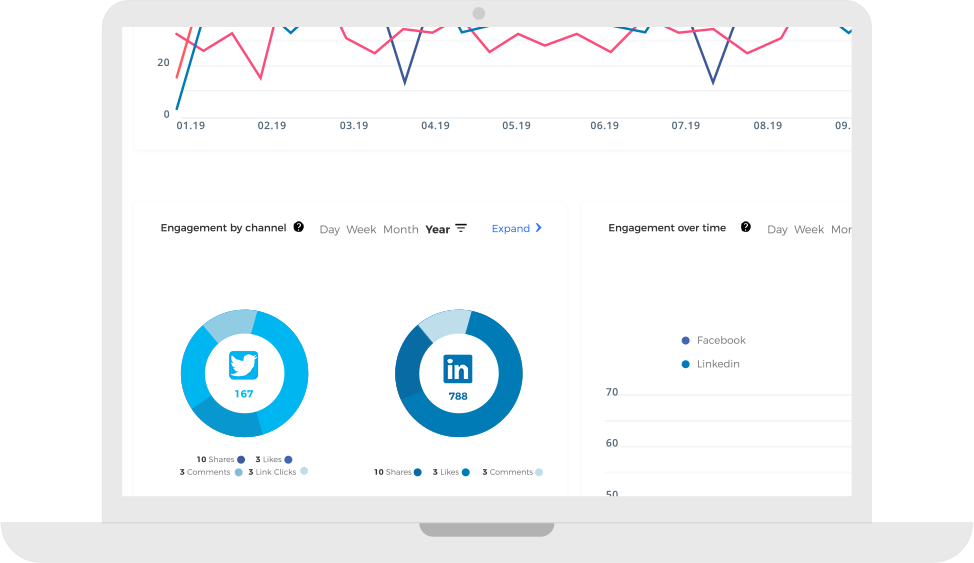Click the LinkedIn Shares legend dot
Image resolution: width=974 pixels, height=563 pixels.
[418, 472]
